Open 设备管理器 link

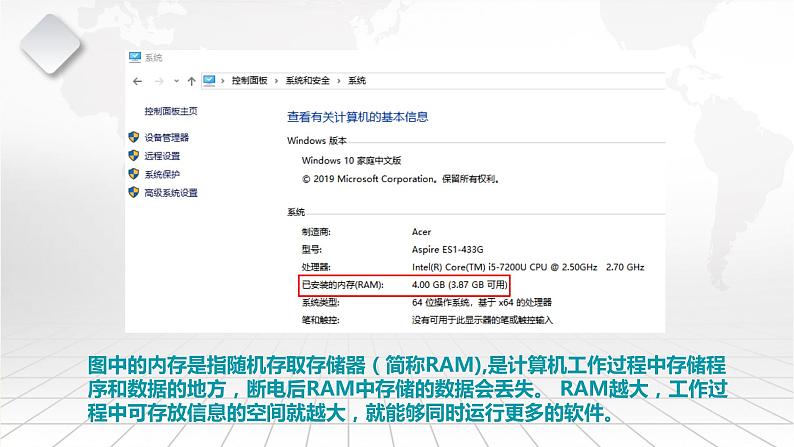(166, 137)
